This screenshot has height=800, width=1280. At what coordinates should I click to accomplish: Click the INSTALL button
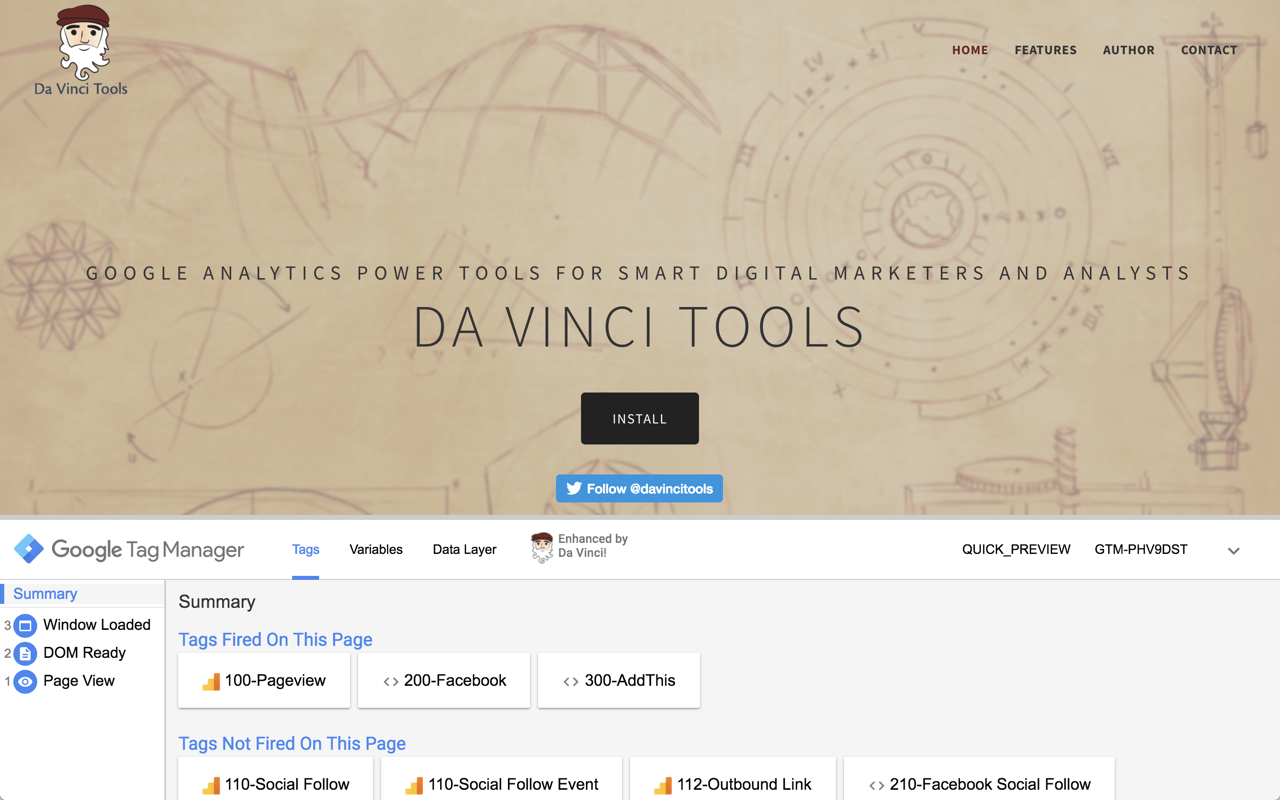tap(639, 418)
